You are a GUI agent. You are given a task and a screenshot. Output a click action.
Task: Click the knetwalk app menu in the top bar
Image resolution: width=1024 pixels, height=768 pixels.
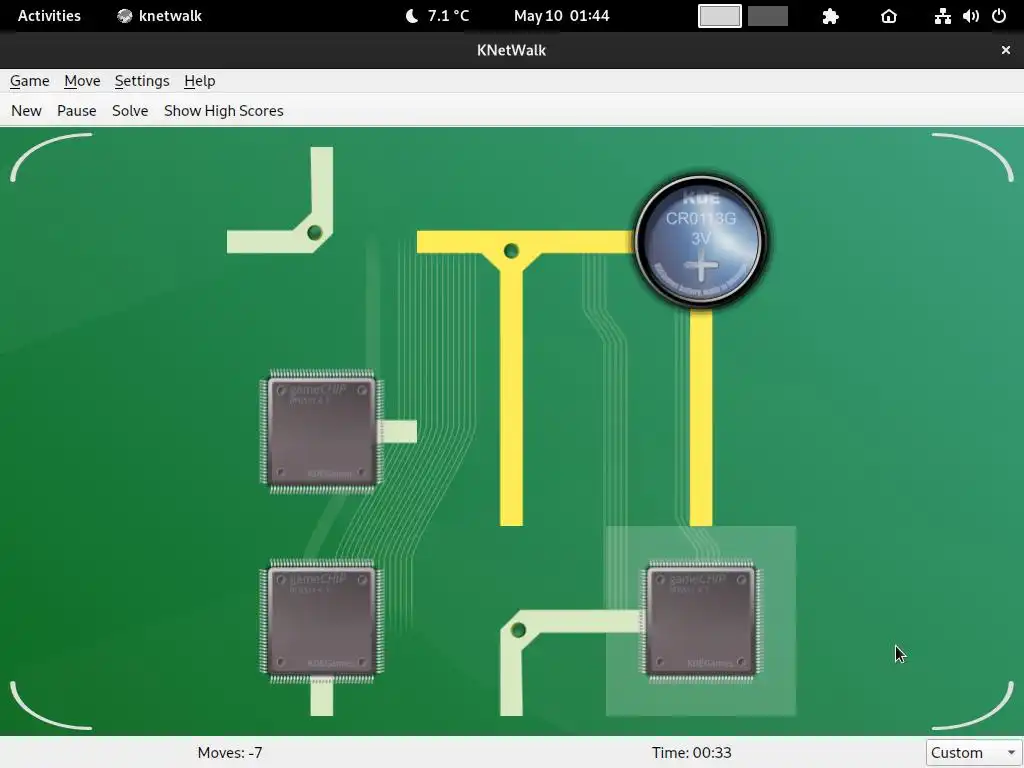click(x=159, y=16)
